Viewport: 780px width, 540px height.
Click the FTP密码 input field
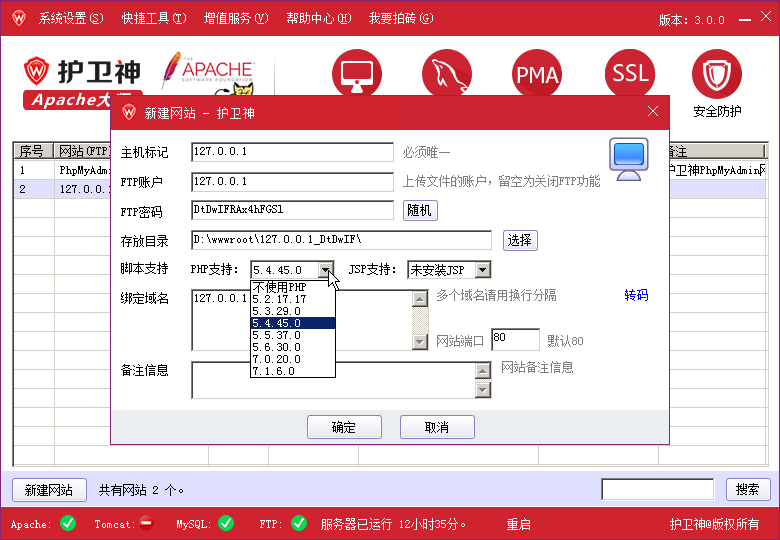292,210
